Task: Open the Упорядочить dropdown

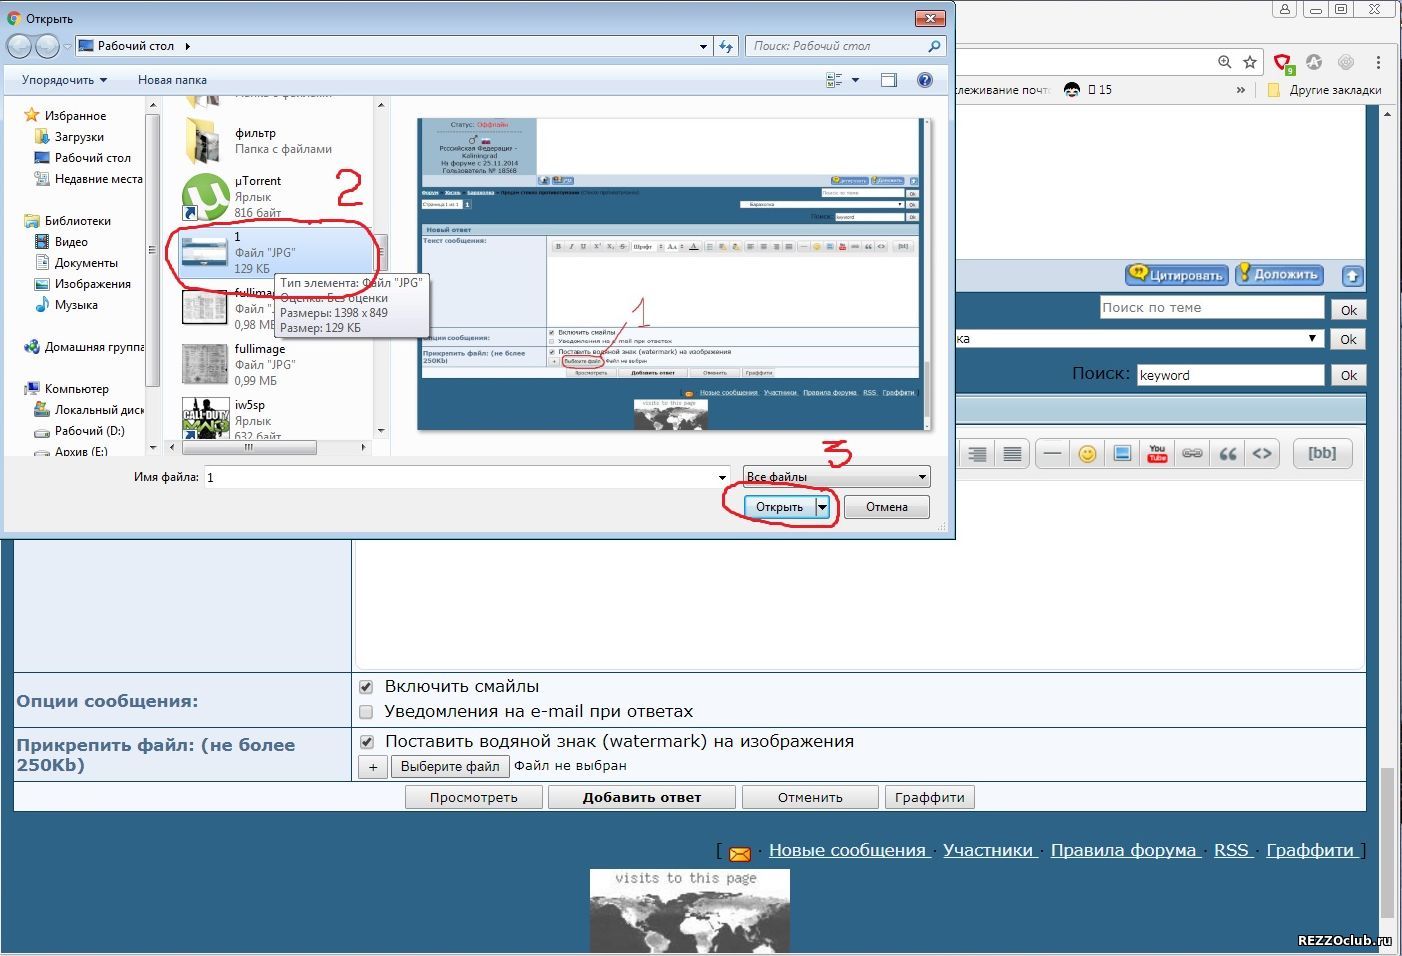Action: point(64,80)
